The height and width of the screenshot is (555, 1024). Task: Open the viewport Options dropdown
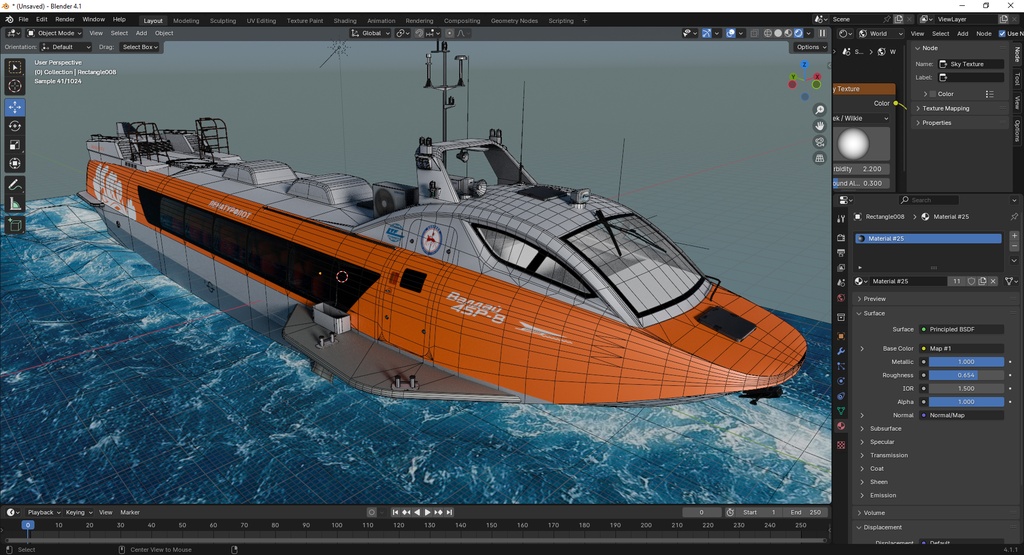(x=811, y=47)
